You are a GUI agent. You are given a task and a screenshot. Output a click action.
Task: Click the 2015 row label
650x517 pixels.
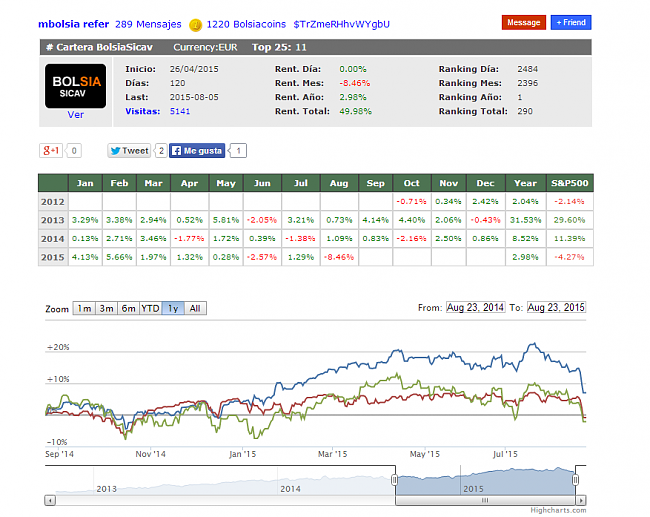(x=53, y=257)
